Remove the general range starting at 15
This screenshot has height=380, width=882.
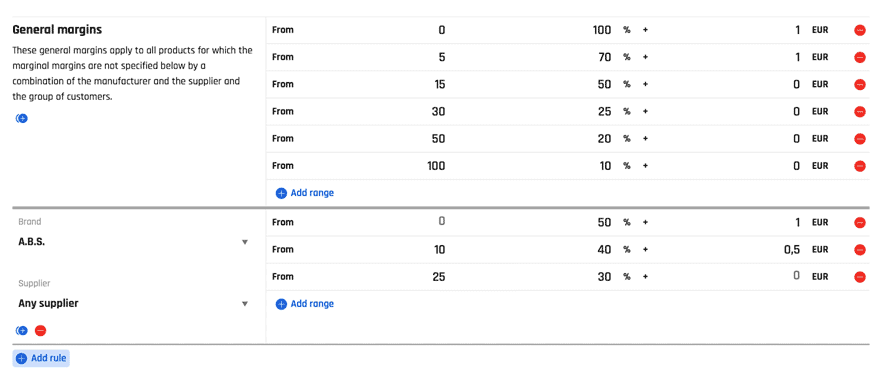pyautogui.click(x=860, y=84)
